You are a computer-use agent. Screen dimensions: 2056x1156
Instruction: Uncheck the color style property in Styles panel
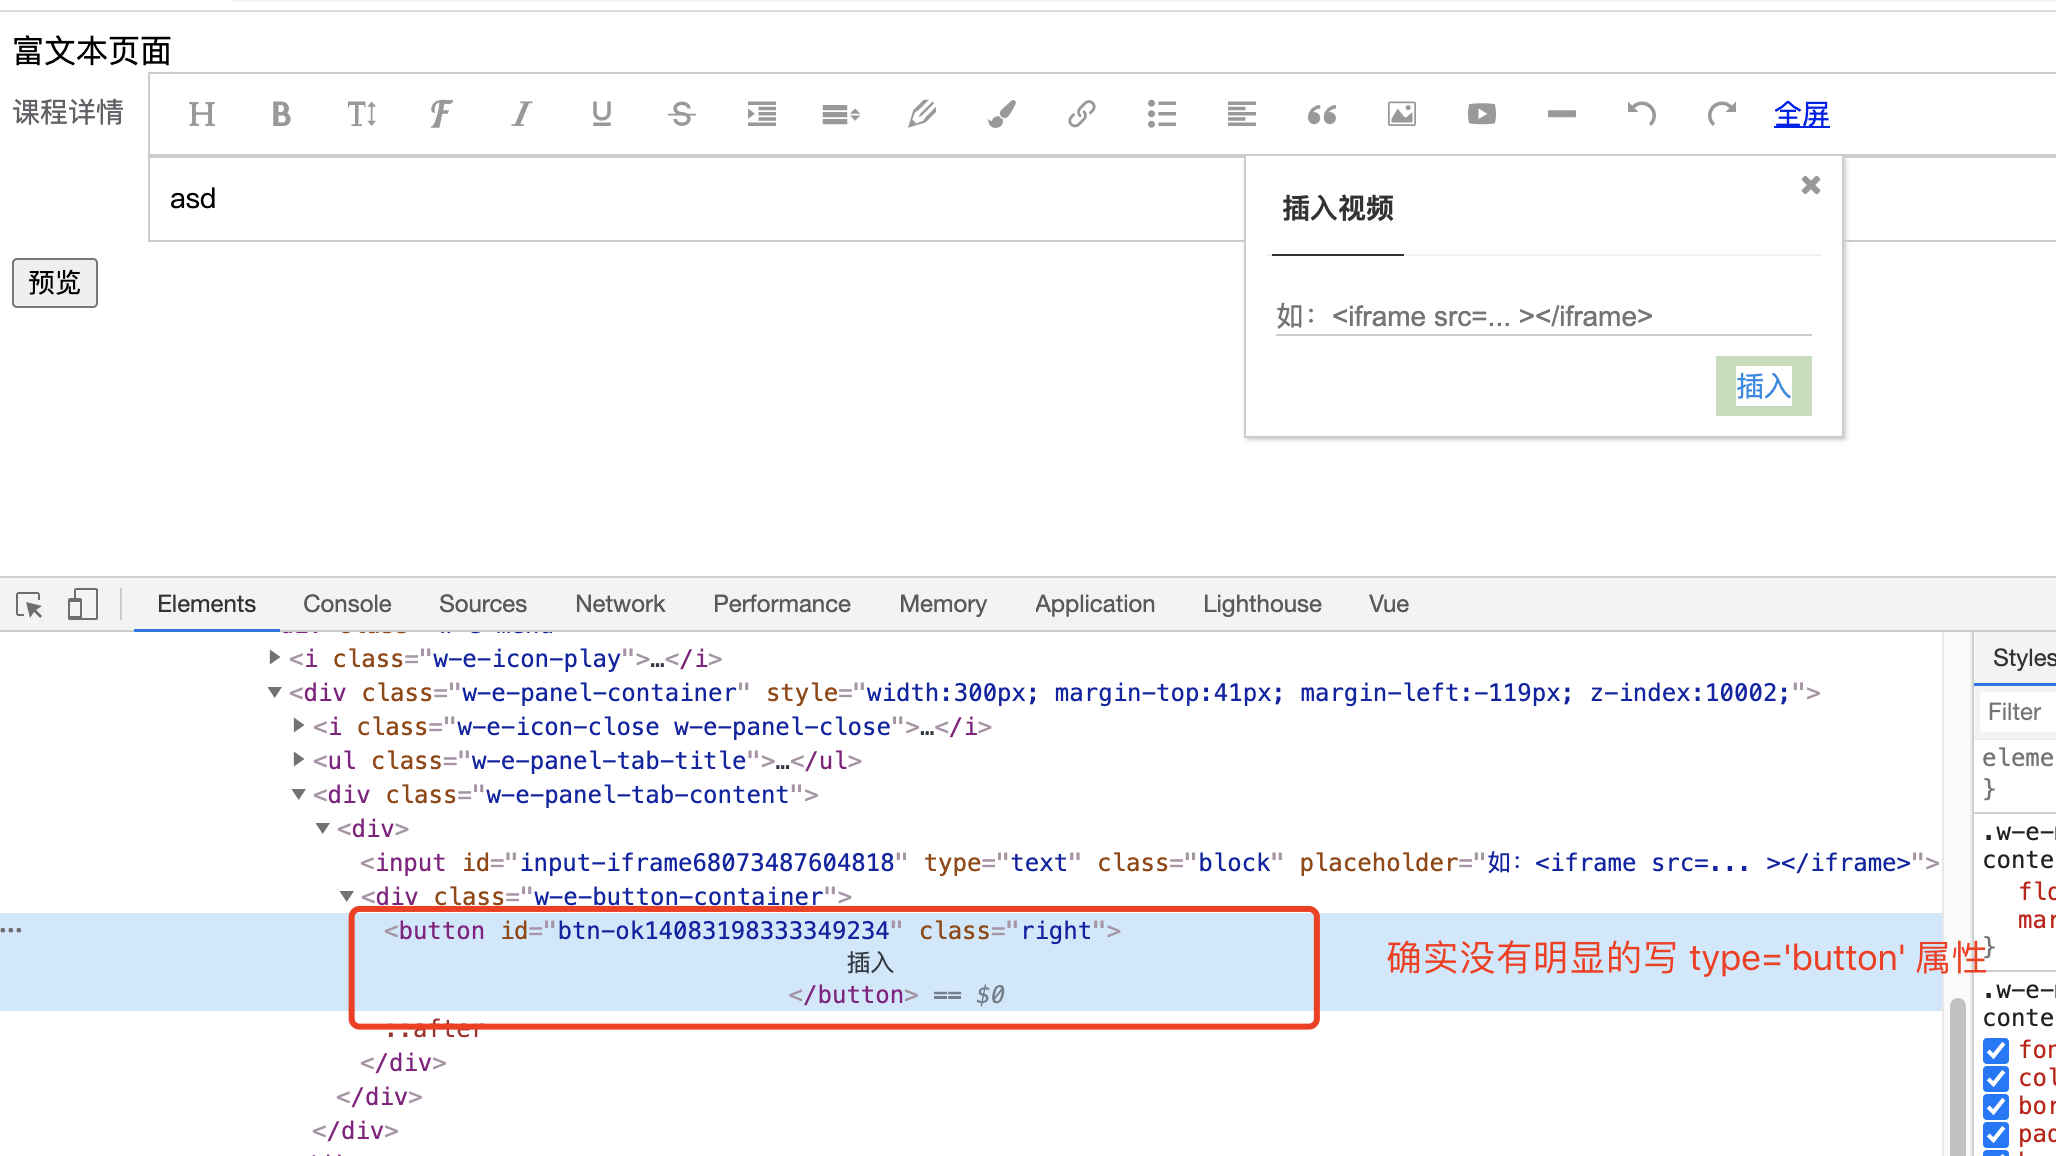tap(1996, 1078)
